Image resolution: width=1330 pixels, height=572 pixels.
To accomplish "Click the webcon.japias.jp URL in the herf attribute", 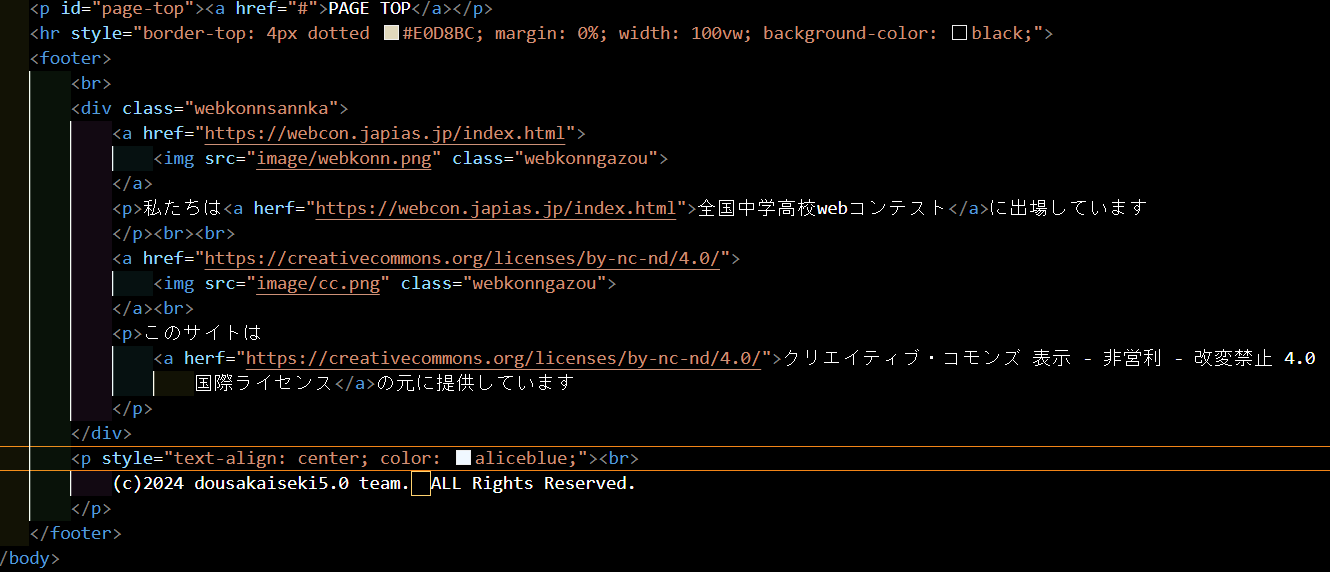I will click(496, 208).
